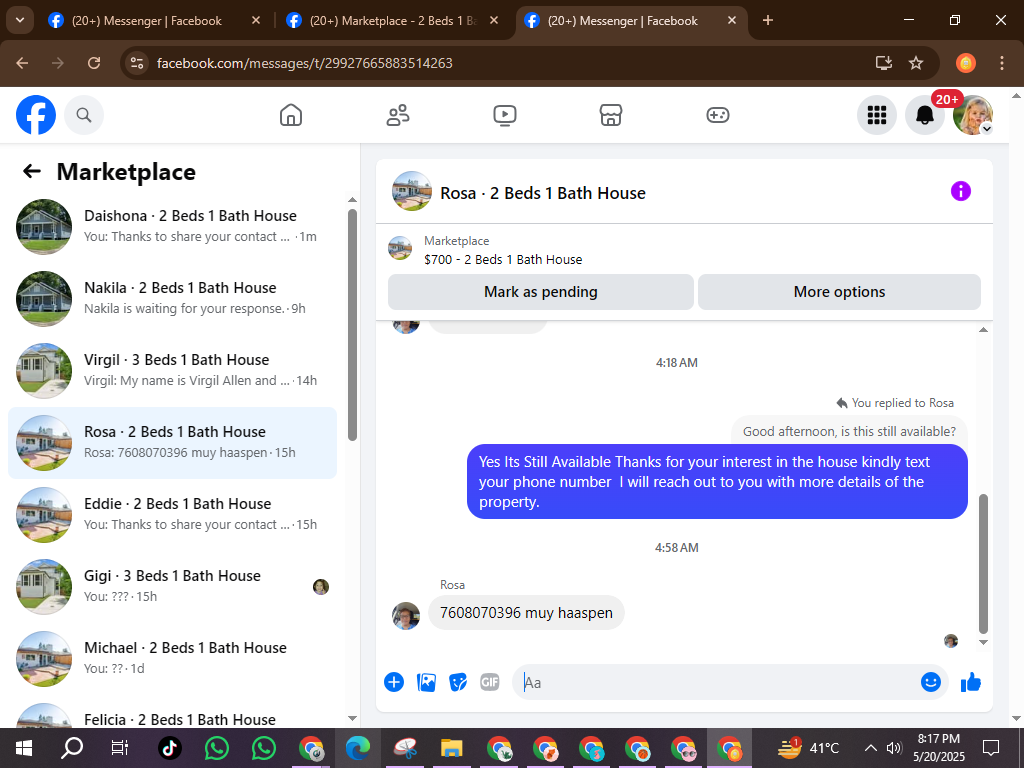Open Microsoft Edge from the taskbar
The height and width of the screenshot is (768, 1024).
(x=358, y=748)
